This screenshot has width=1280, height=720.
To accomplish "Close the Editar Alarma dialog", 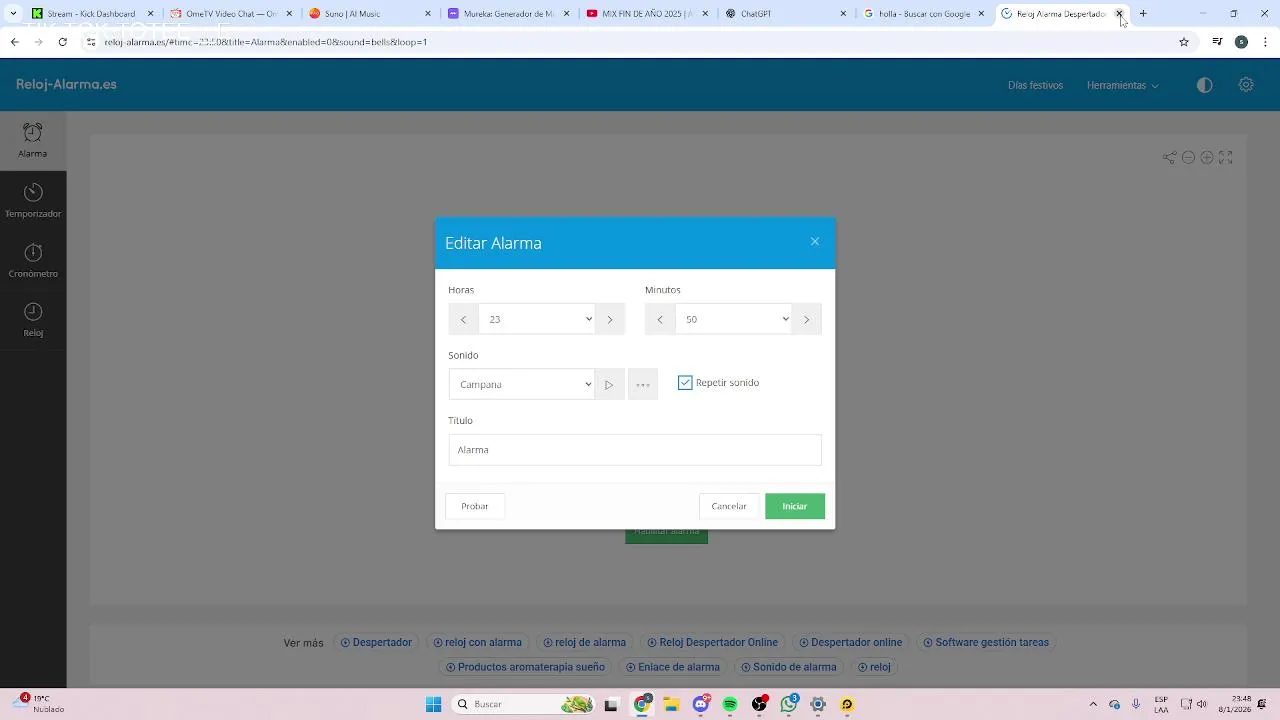I will point(815,242).
